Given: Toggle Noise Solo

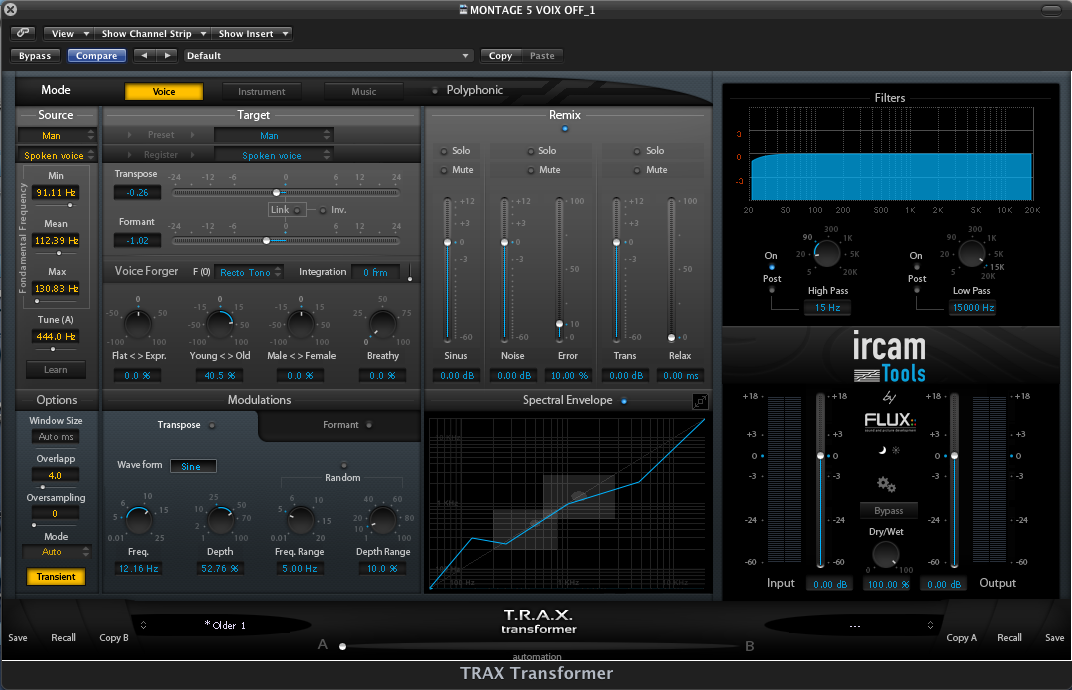Looking at the screenshot, I should 531,151.
